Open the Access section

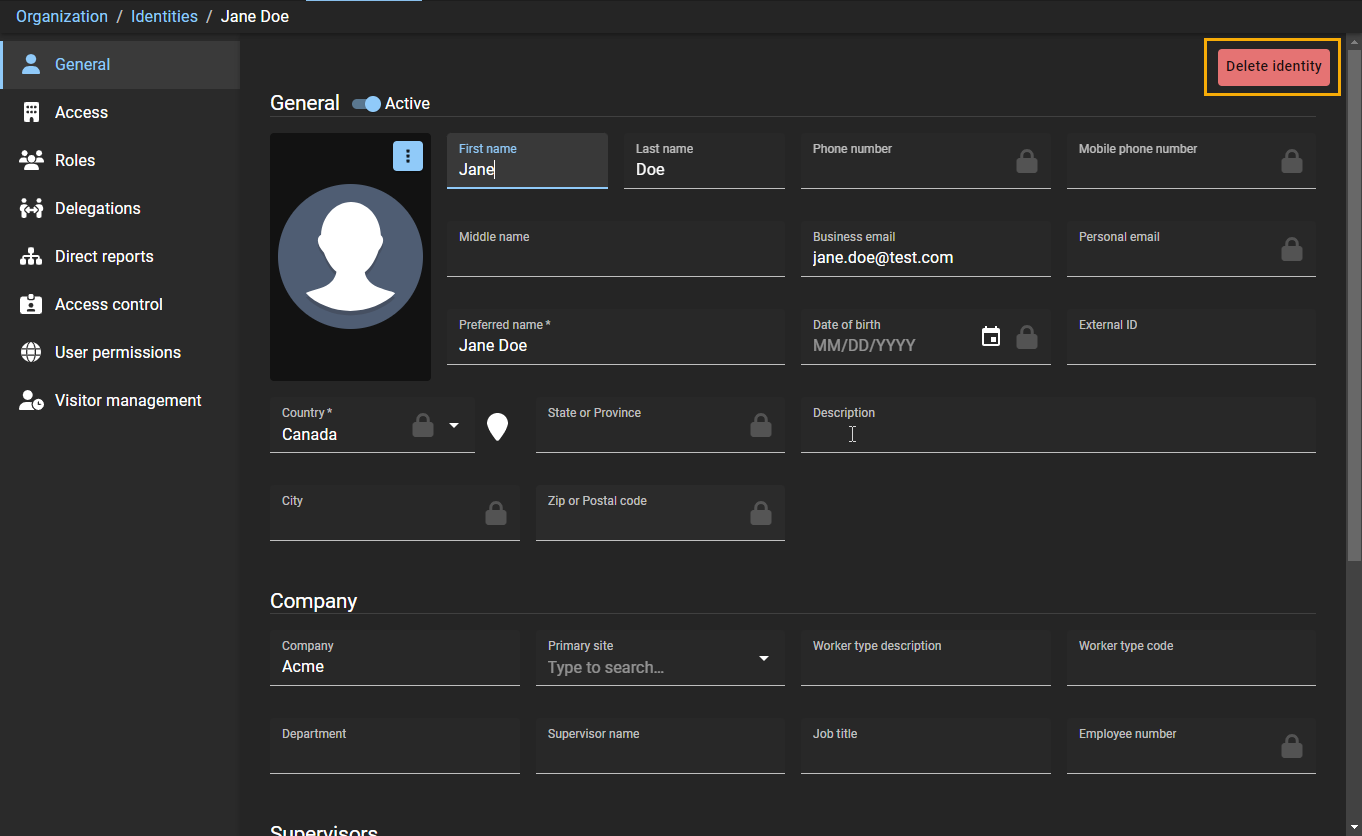[x=120, y=113]
